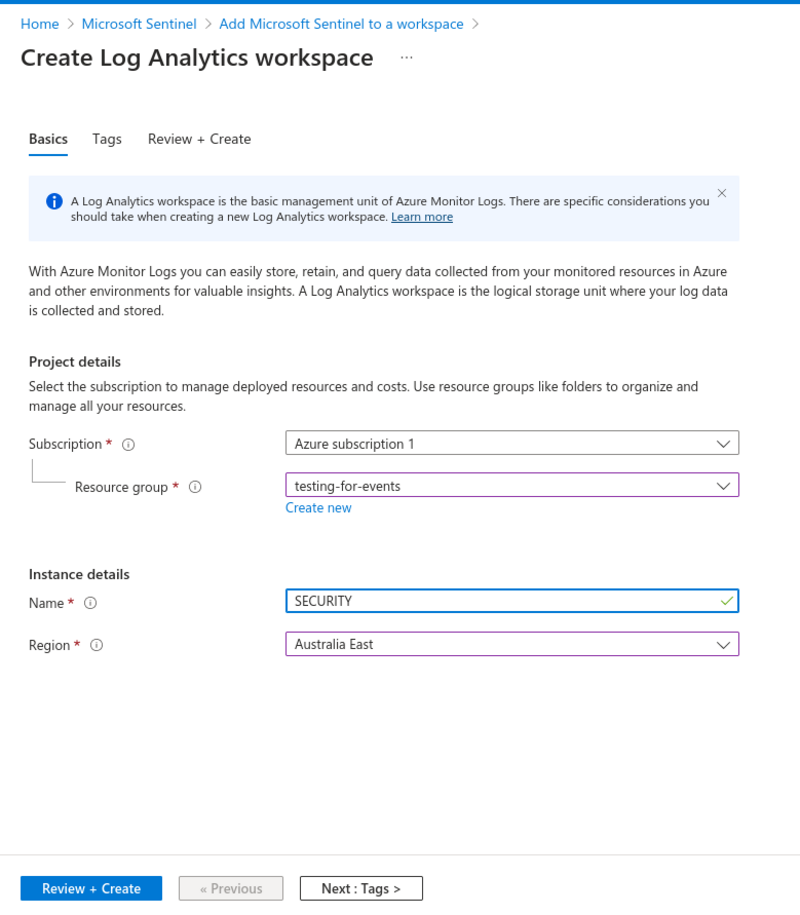Click the blue information icon in banner

coord(54,201)
